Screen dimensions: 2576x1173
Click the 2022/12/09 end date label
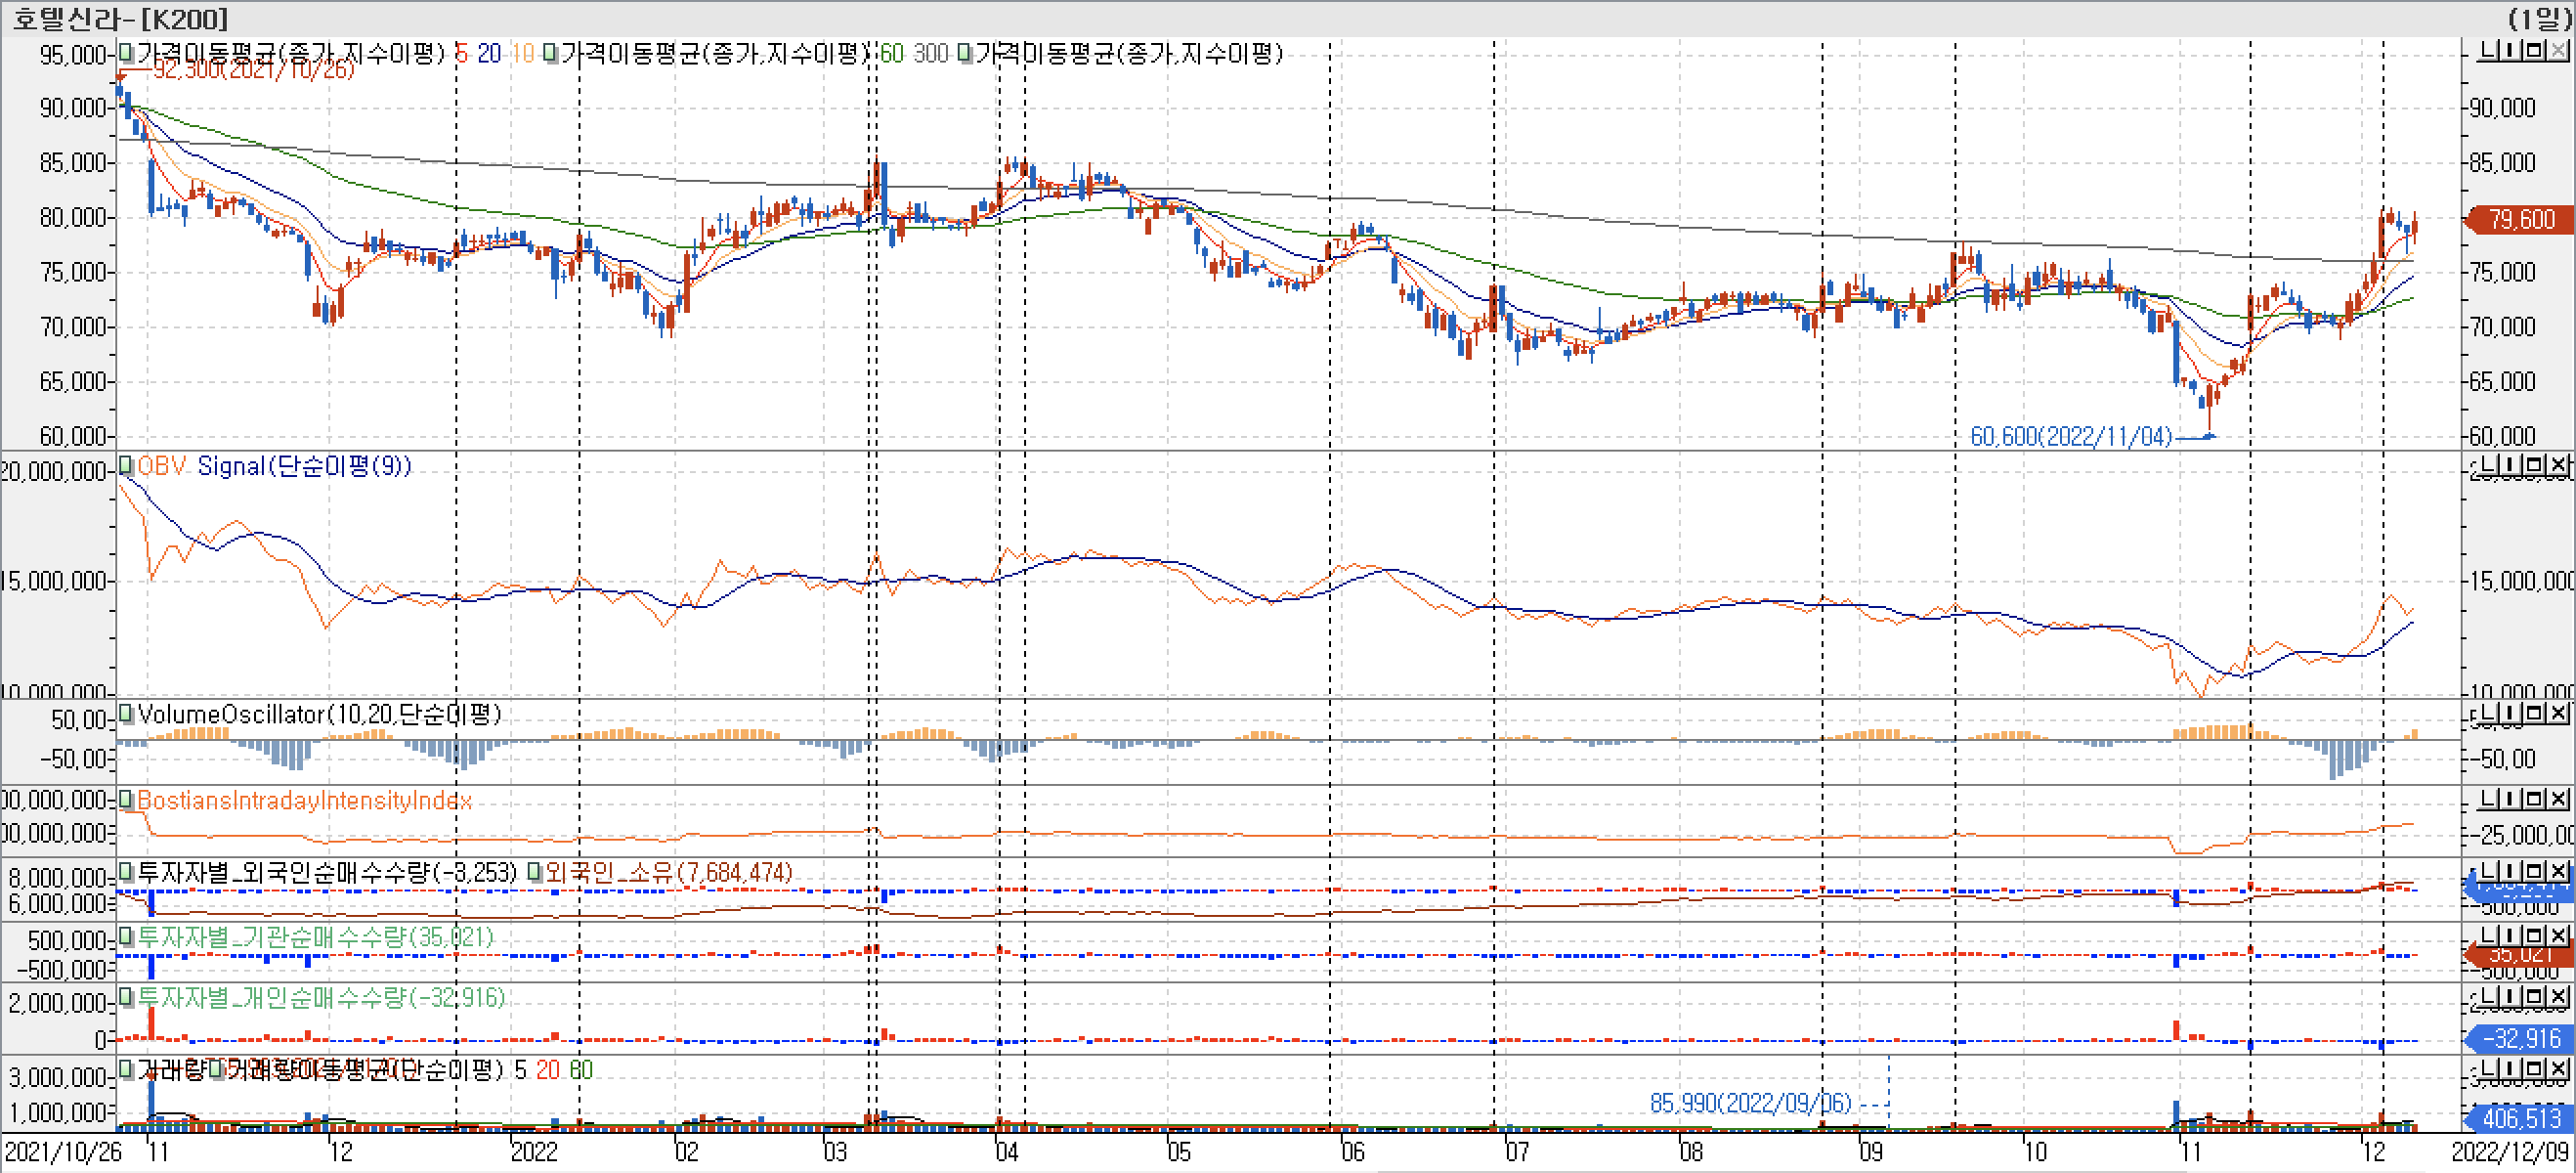2510,1152
